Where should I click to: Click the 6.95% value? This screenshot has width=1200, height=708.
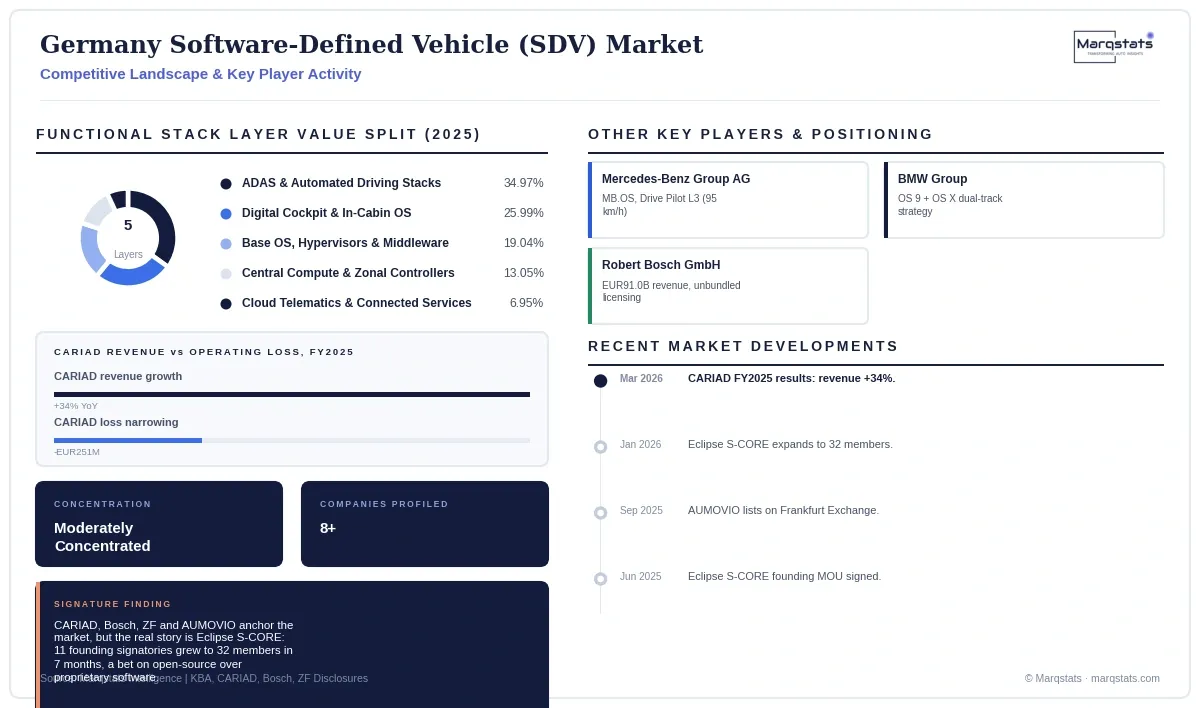click(x=526, y=303)
